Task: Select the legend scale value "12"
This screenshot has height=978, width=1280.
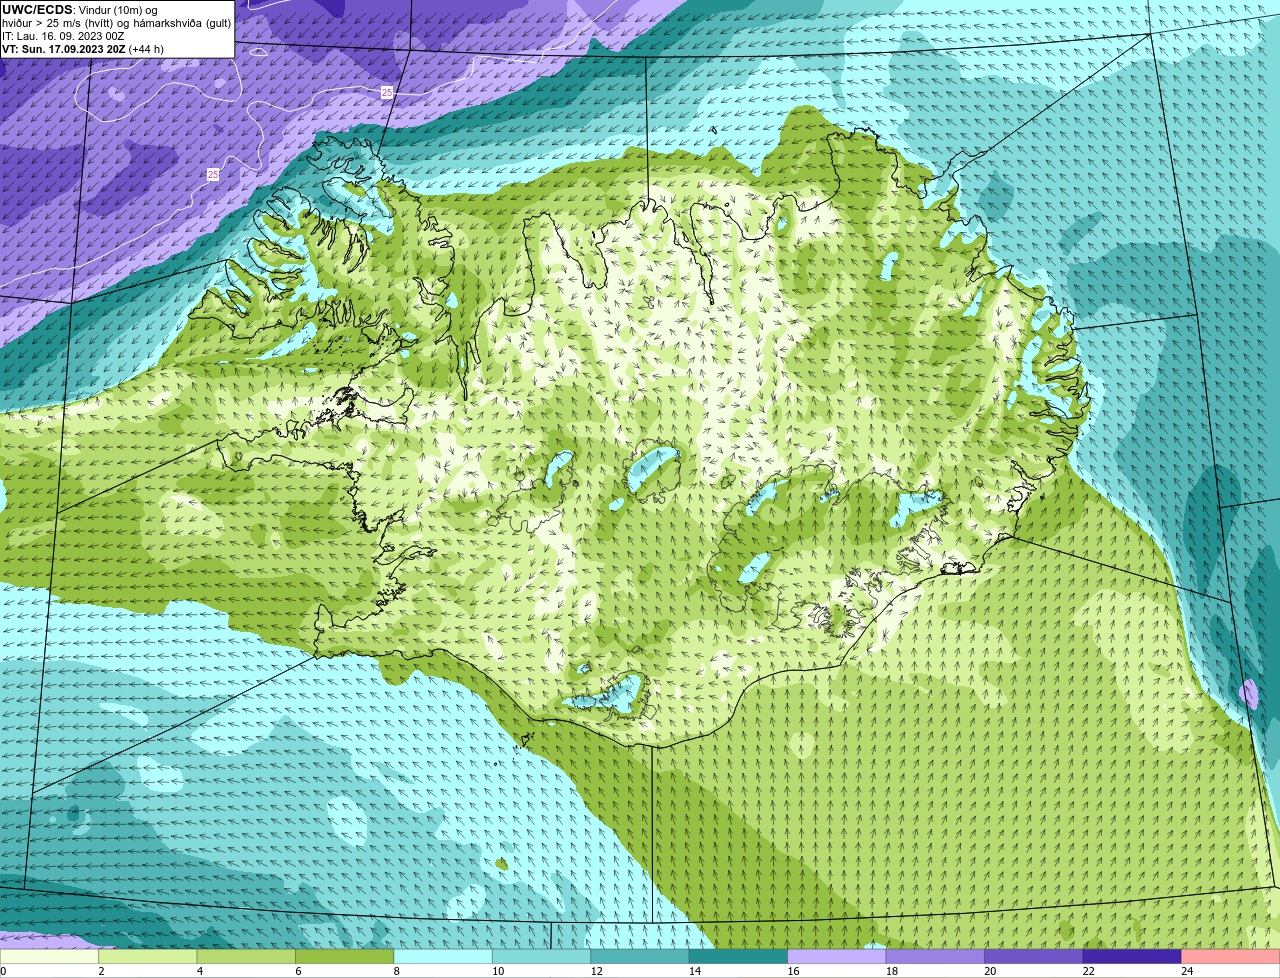Action: (597, 971)
